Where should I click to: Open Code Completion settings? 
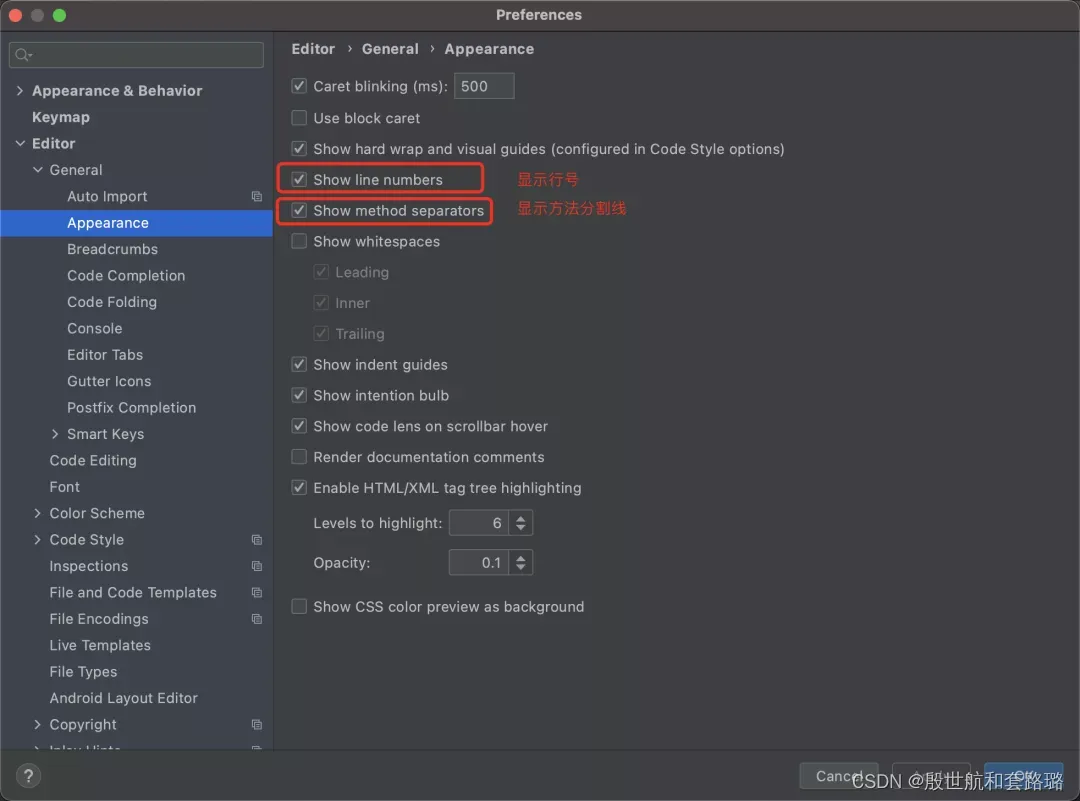(126, 275)
